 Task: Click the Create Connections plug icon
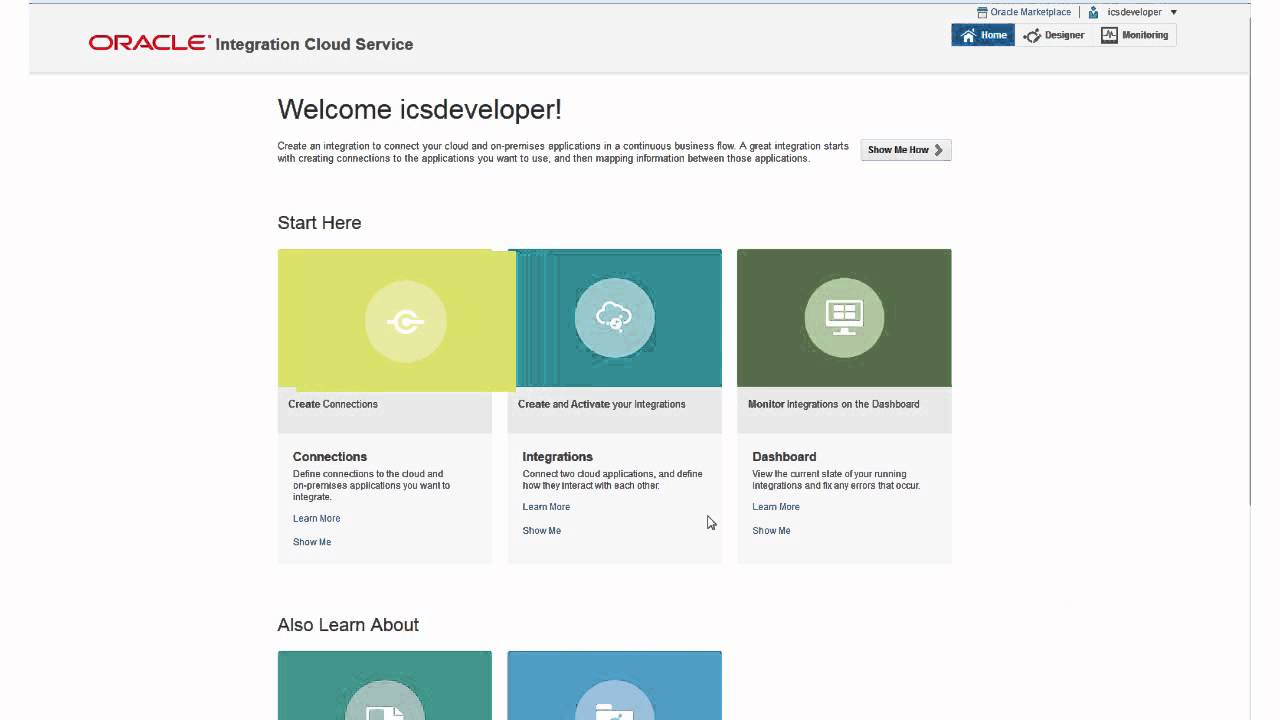(x=405, y=321)
